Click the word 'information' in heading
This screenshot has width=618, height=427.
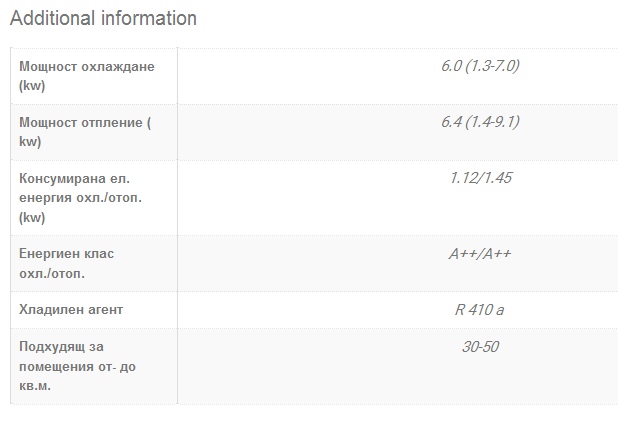[x=149, y=19]
